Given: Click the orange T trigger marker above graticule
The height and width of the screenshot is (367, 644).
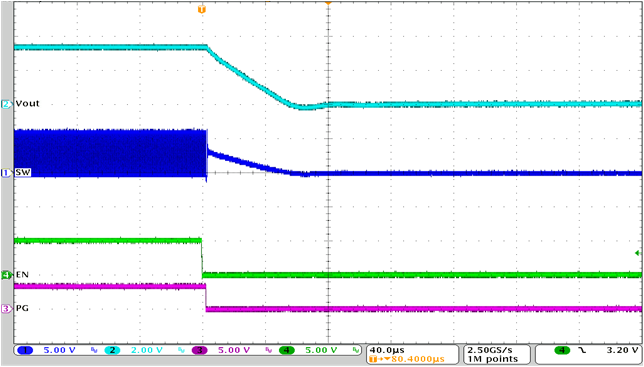Looking at the screenshot, I should (x=201, y=9).
